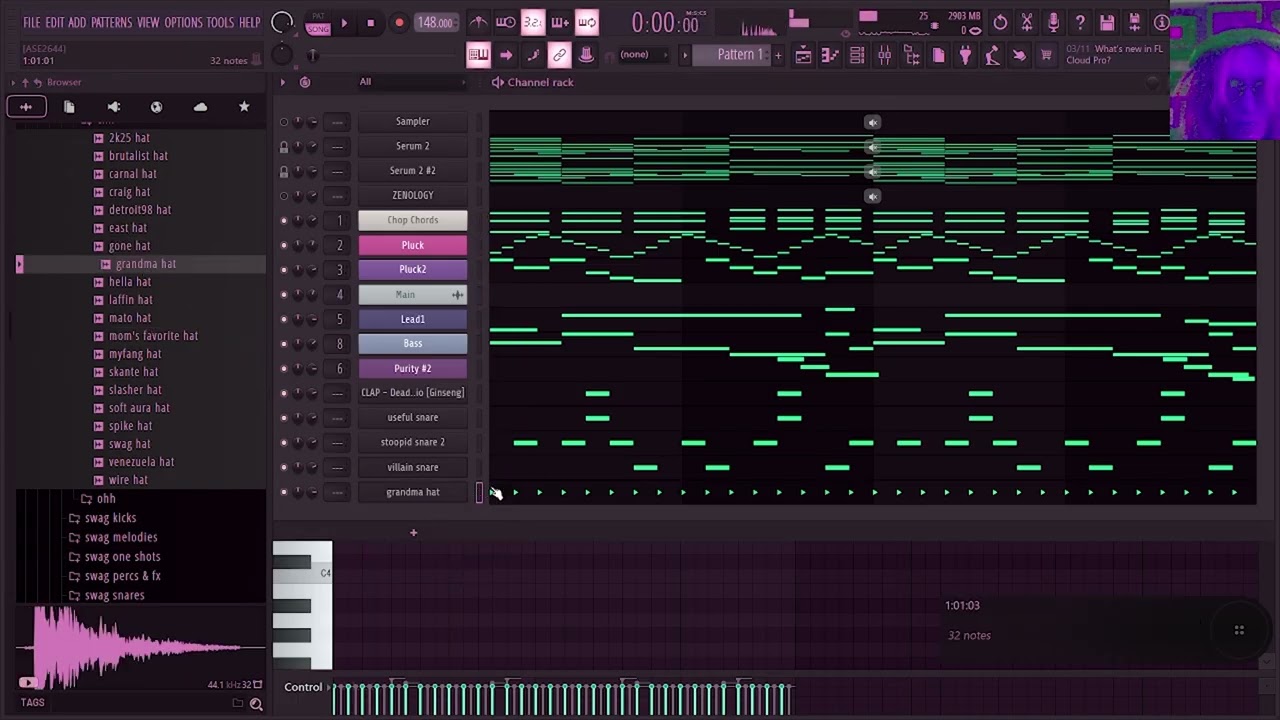Click the browser search magnifier icon

pyautogui.click(x=256, y=704)
